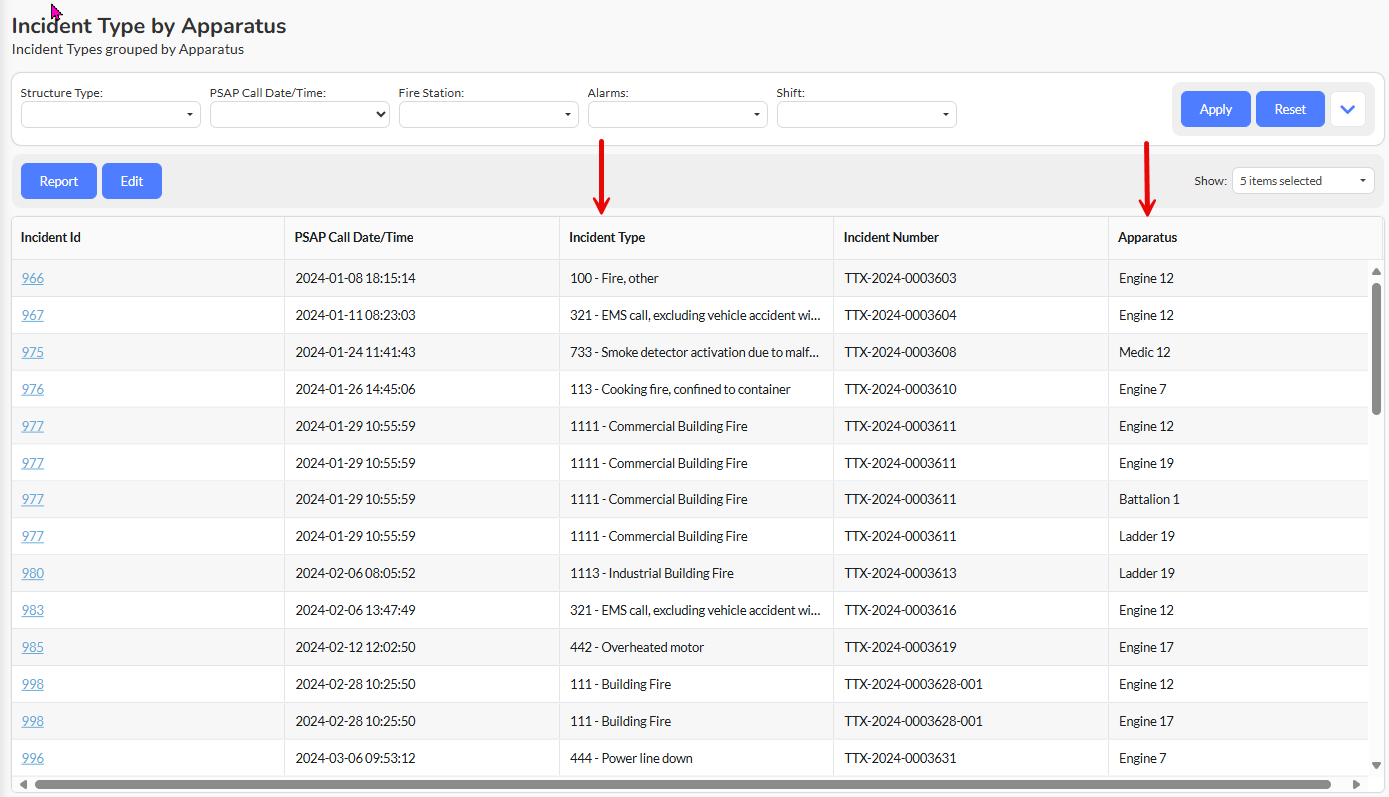This screenshot has height=797, width=1389.
Task: Open incident 966 link
Action: 33,278
